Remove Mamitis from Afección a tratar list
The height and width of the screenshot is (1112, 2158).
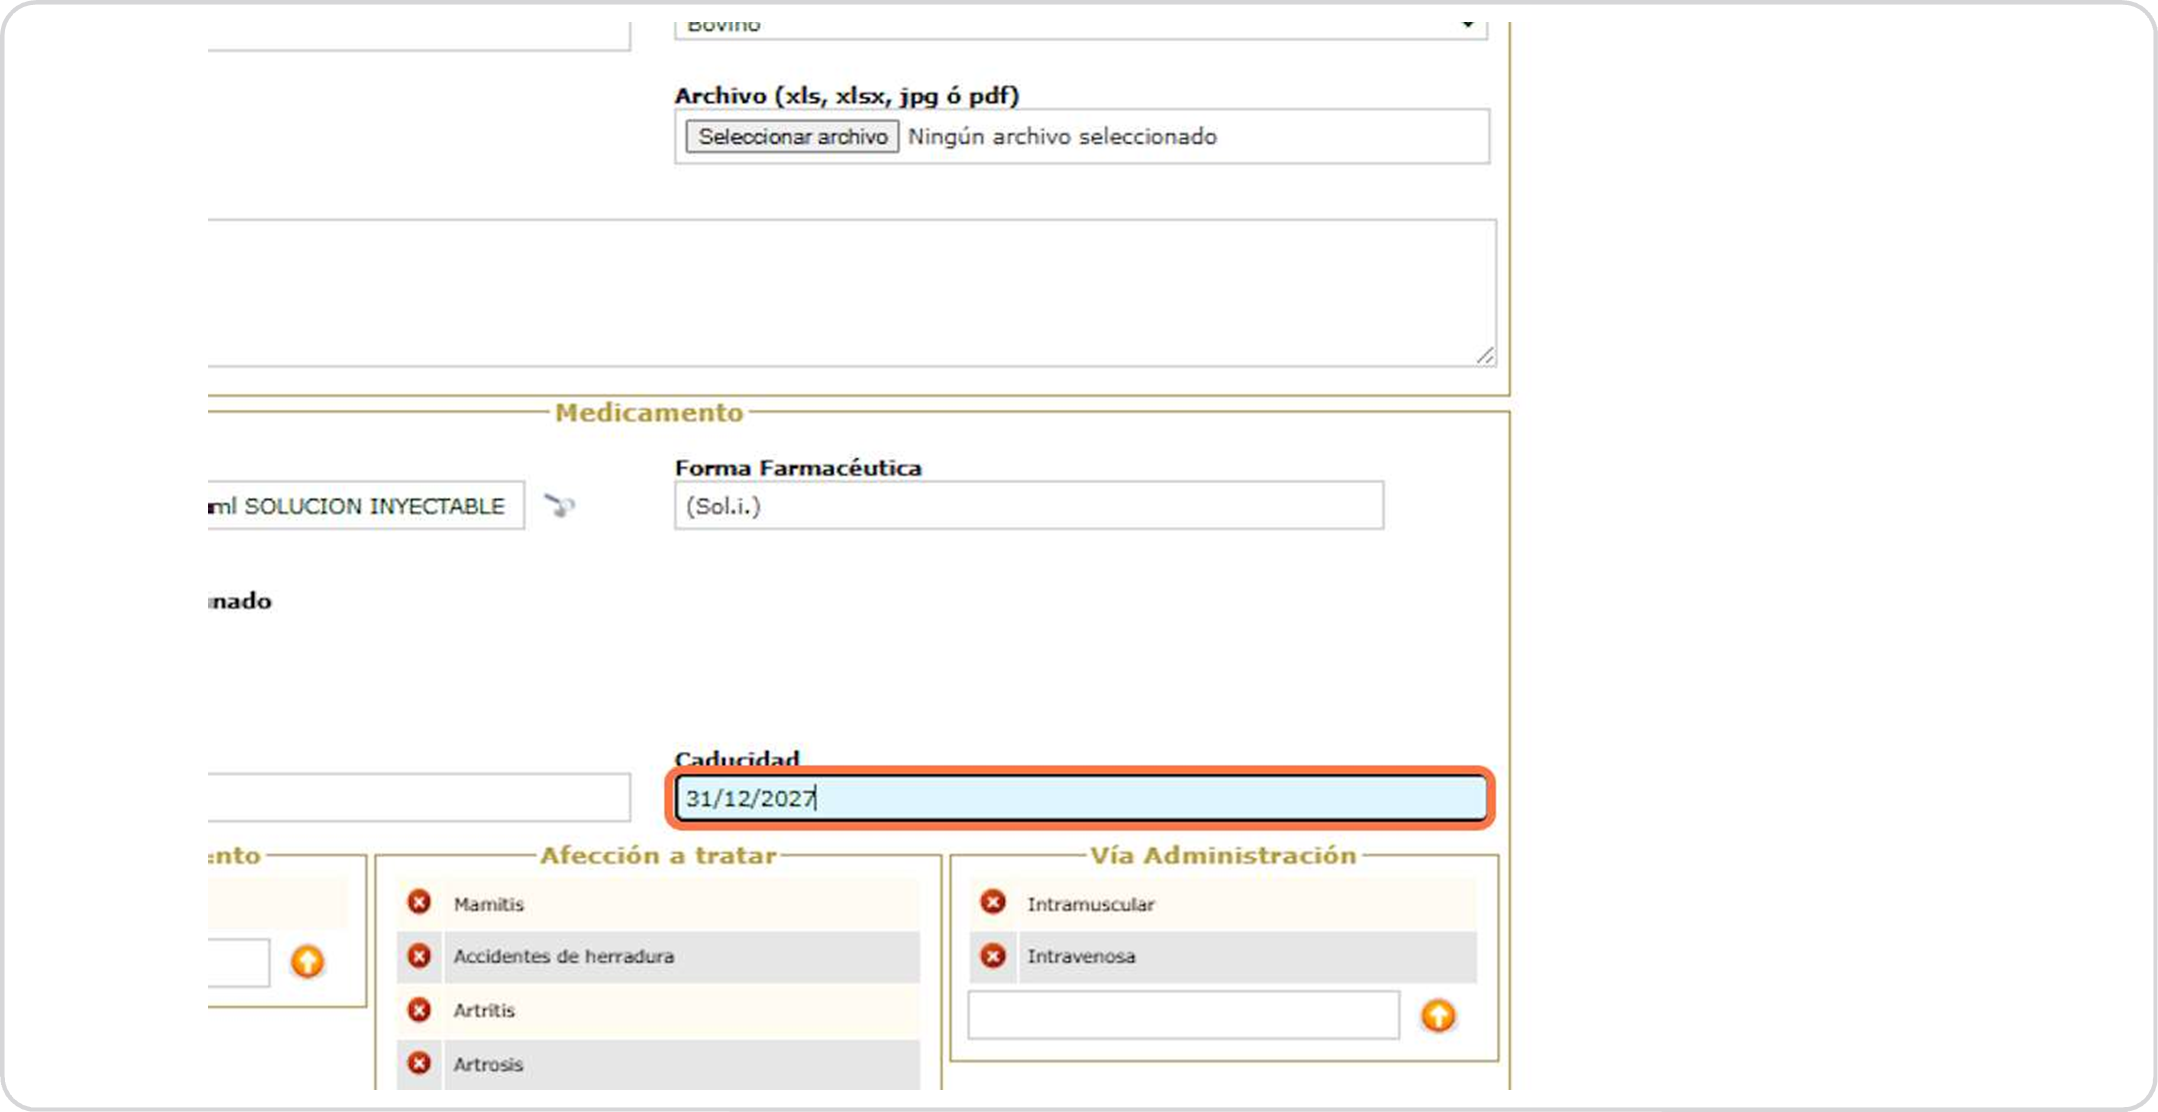click(419, 903)
